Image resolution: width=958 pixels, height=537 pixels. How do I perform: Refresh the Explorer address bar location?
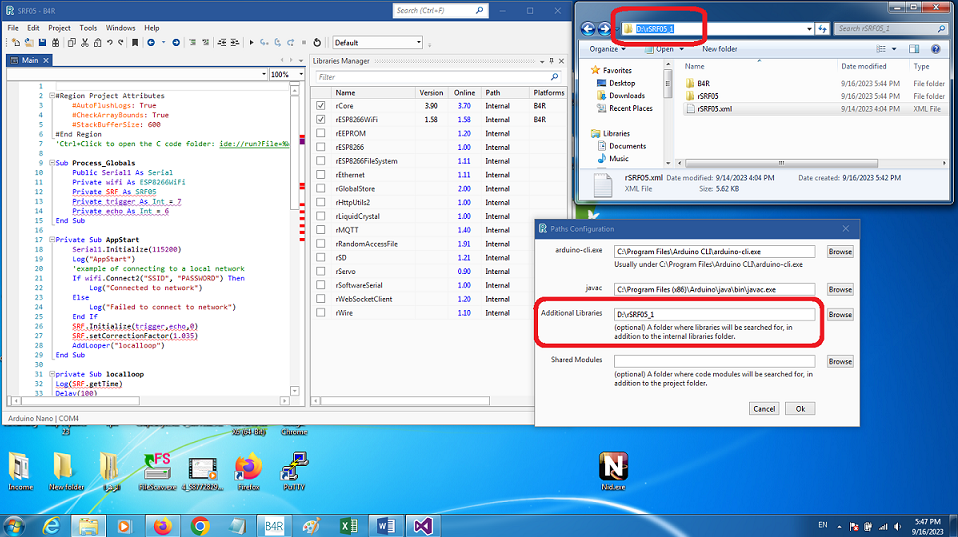coord(822,29)
